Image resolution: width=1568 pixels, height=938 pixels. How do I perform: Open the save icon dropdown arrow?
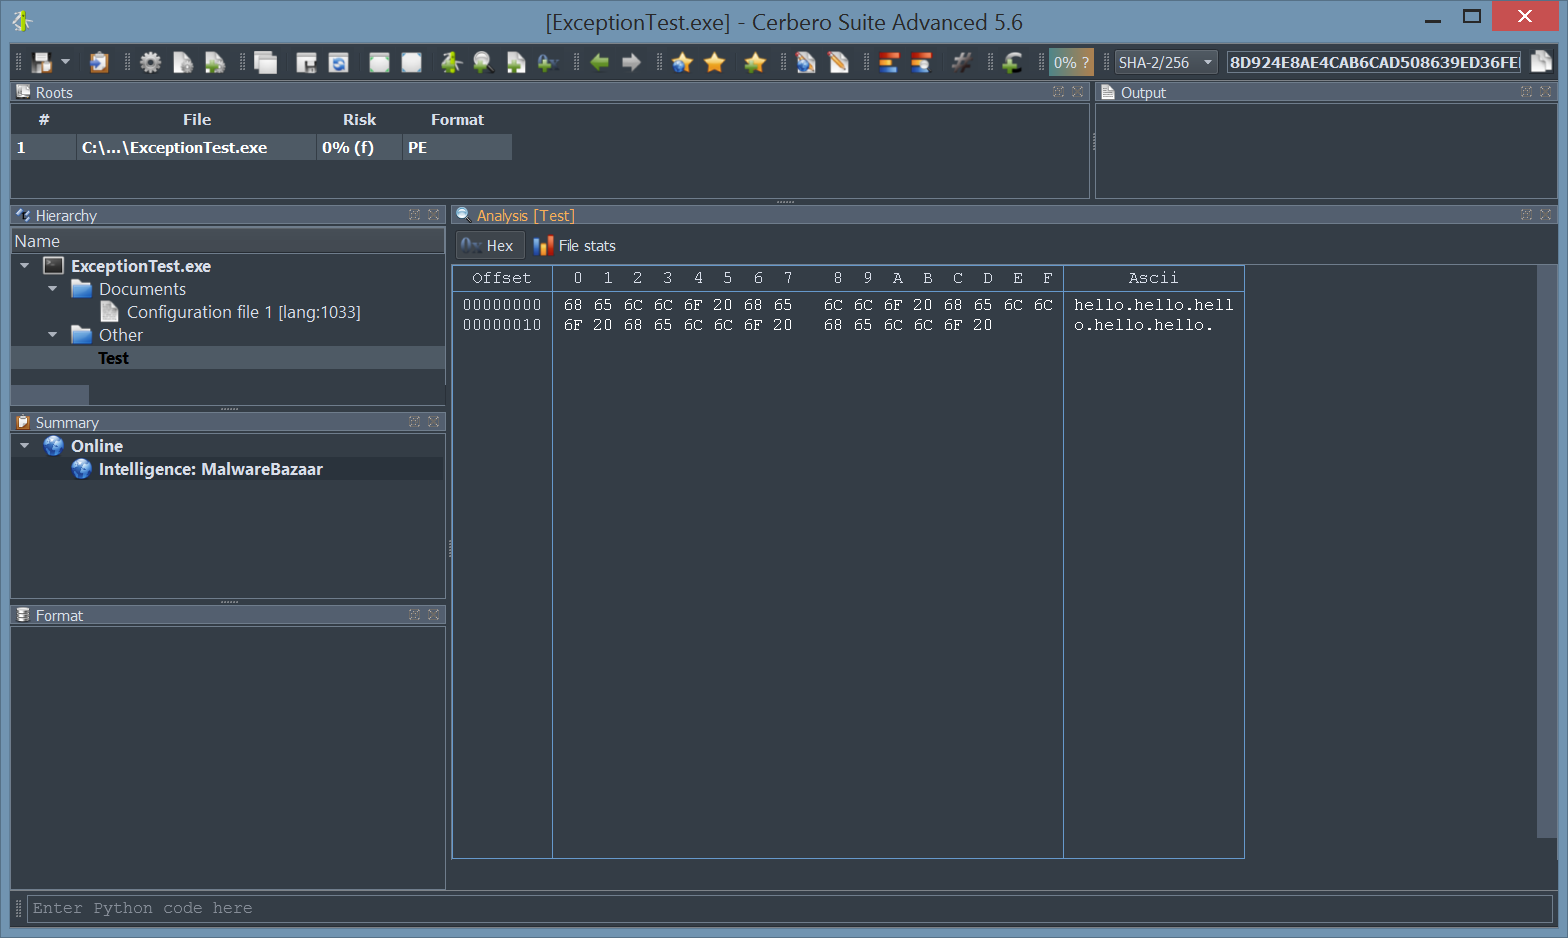(x=66, y=62)
